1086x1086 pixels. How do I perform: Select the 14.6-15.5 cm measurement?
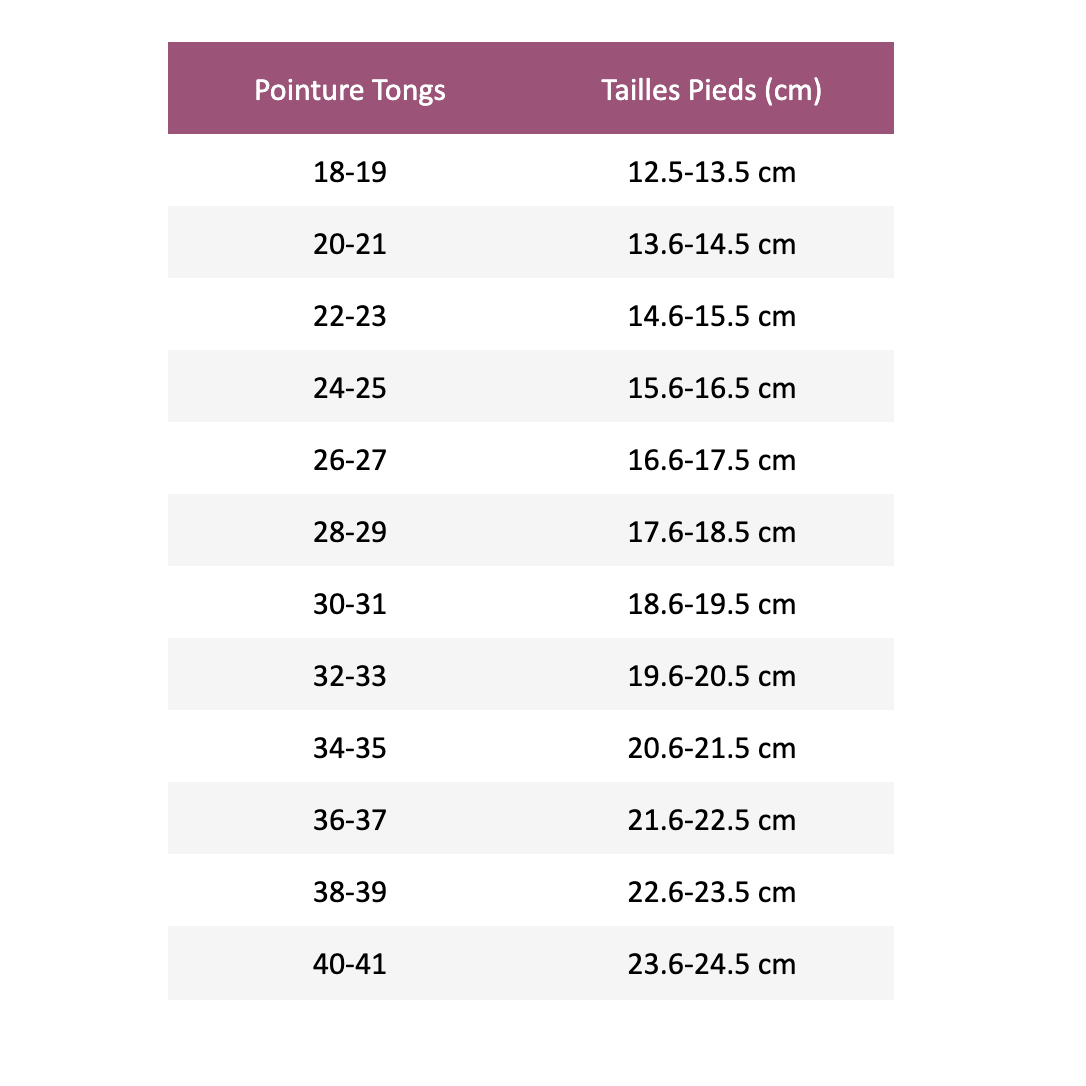(711, 316)
